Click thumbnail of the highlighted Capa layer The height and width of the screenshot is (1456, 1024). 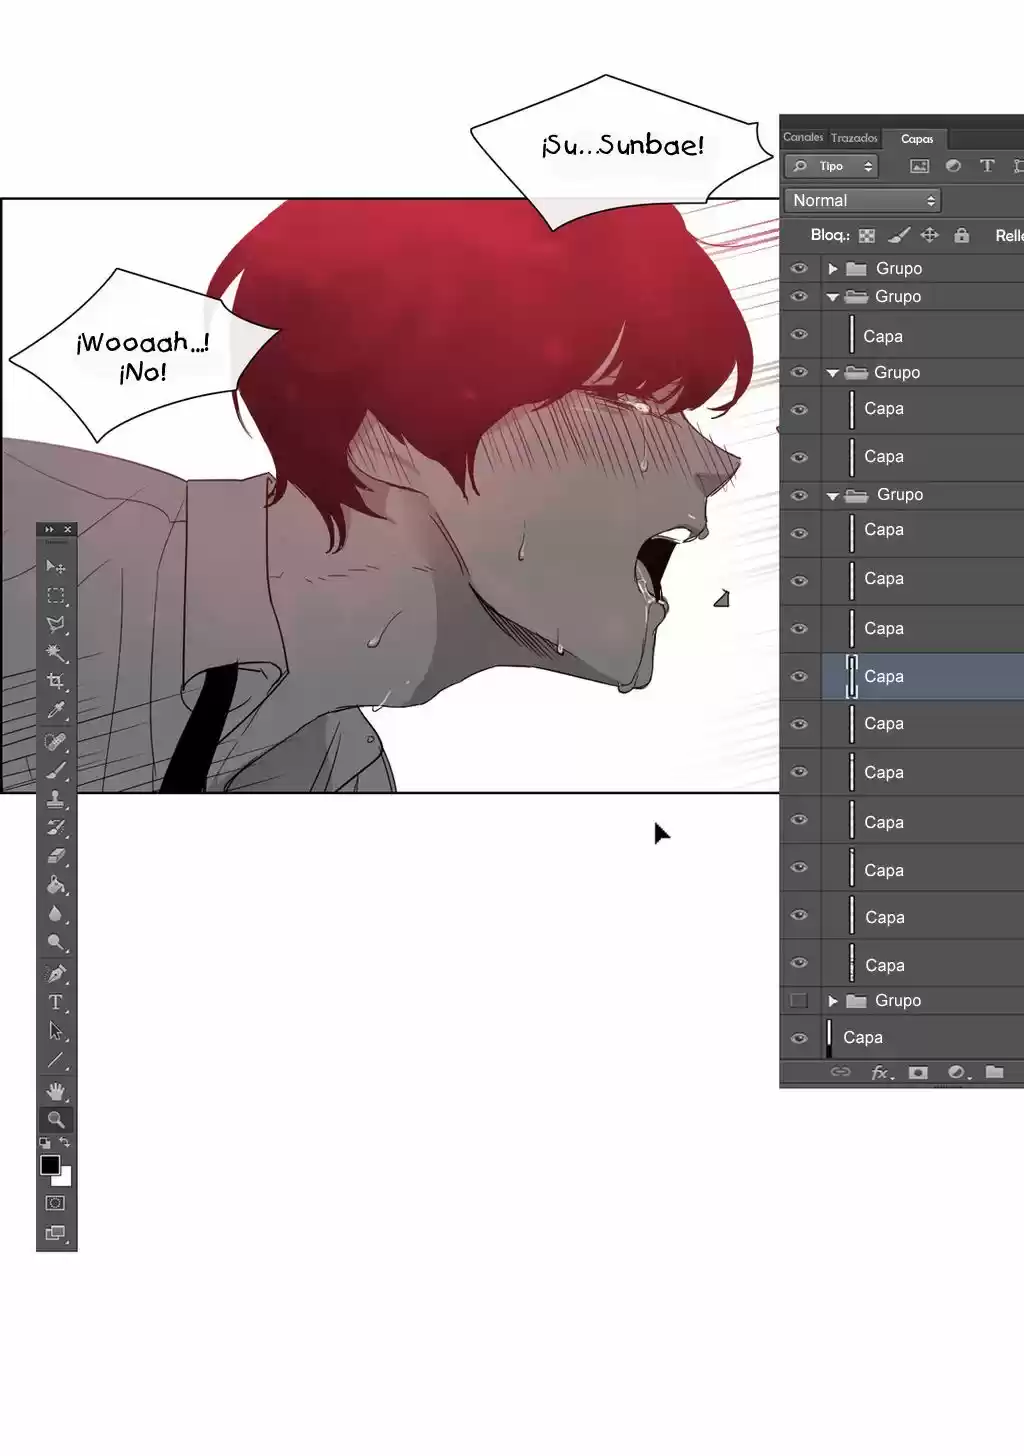pos(852,677)
